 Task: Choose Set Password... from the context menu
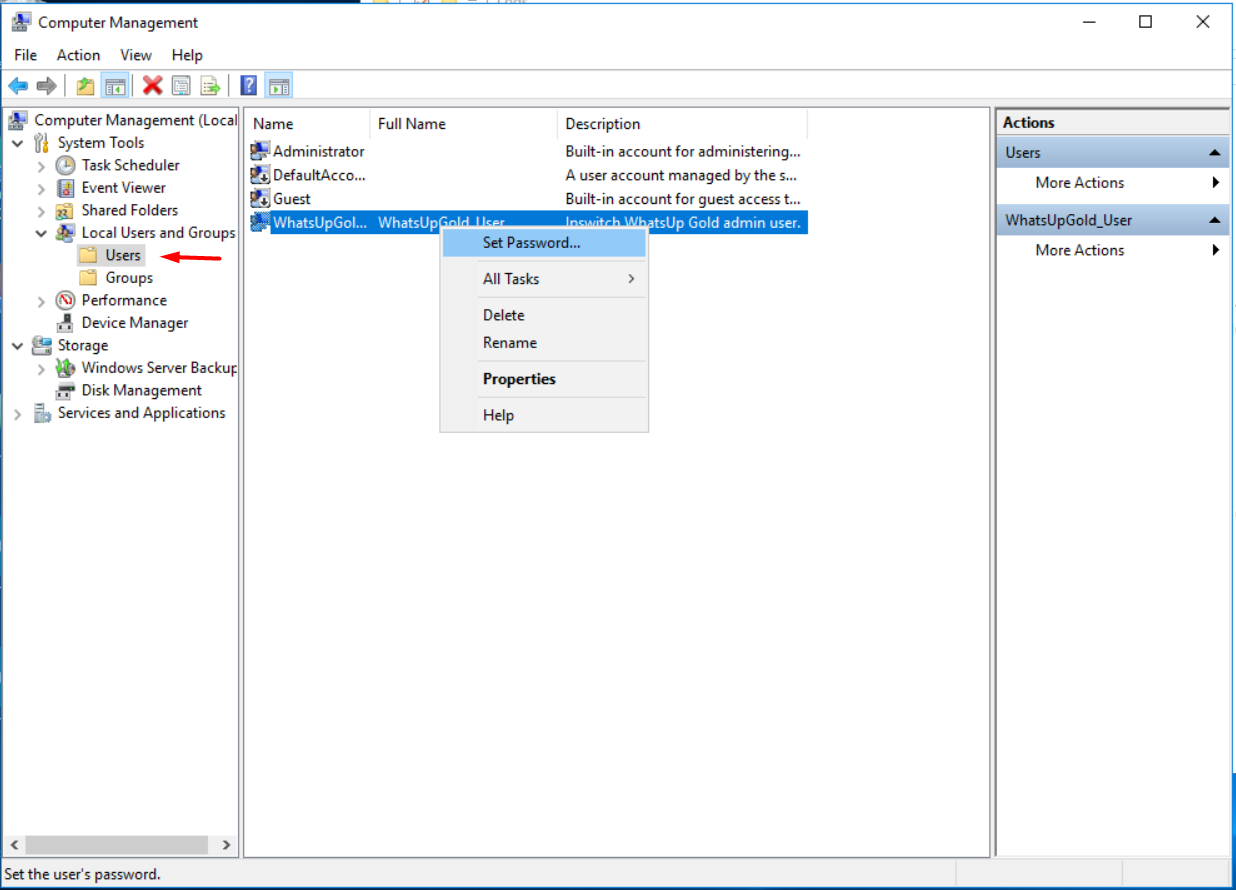[x=545, y=243]
